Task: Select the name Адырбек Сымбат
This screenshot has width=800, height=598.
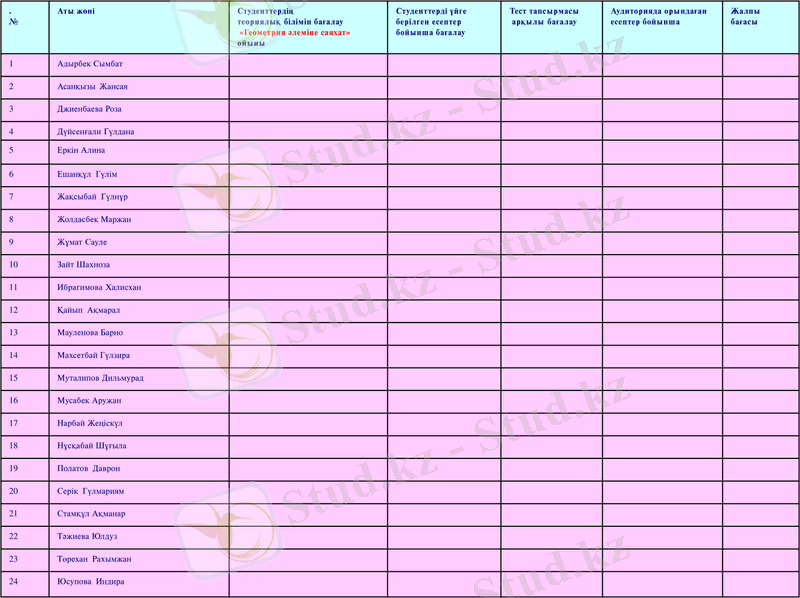Action: coord(90,64)
